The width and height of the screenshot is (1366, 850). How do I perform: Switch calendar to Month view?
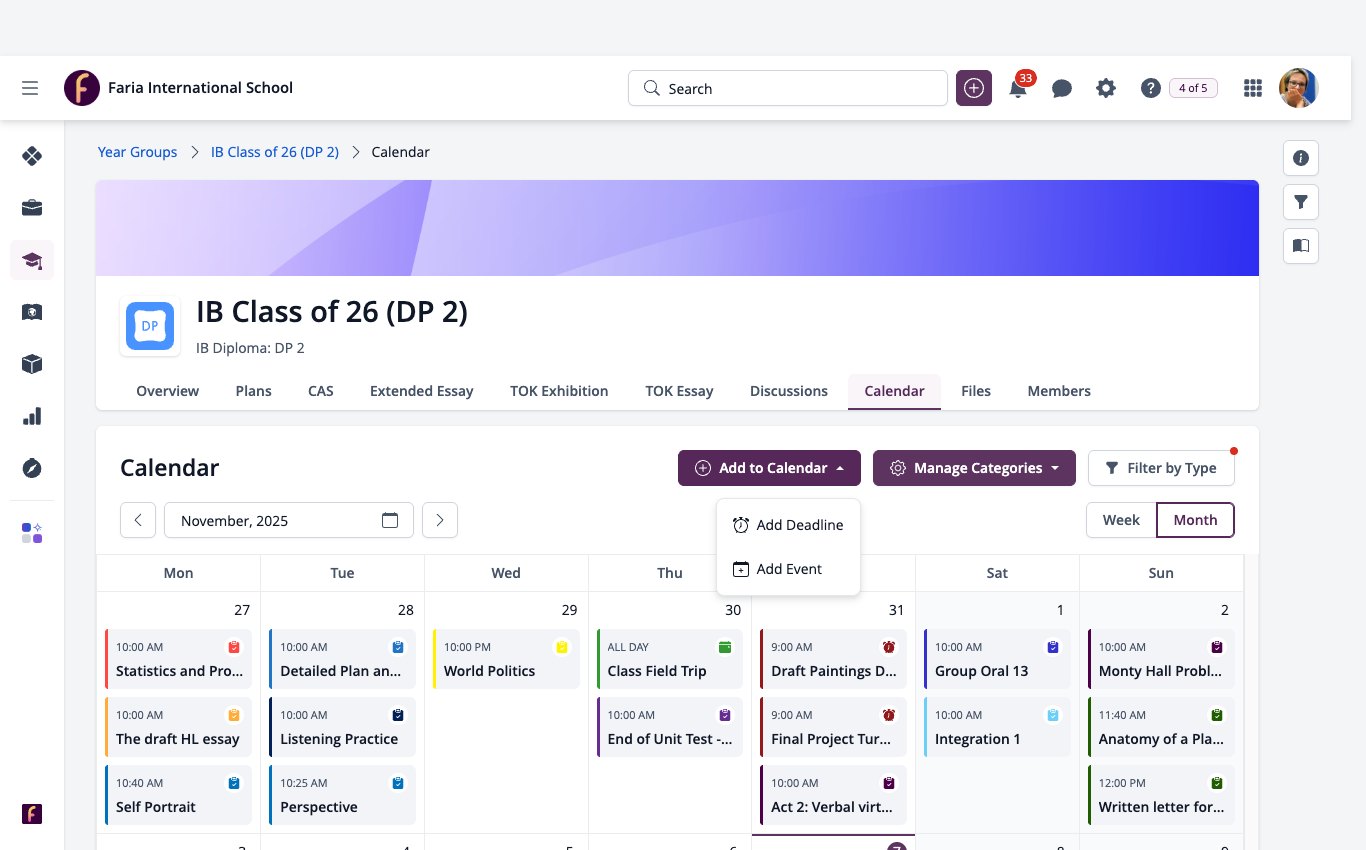(x=1195, y=520)
